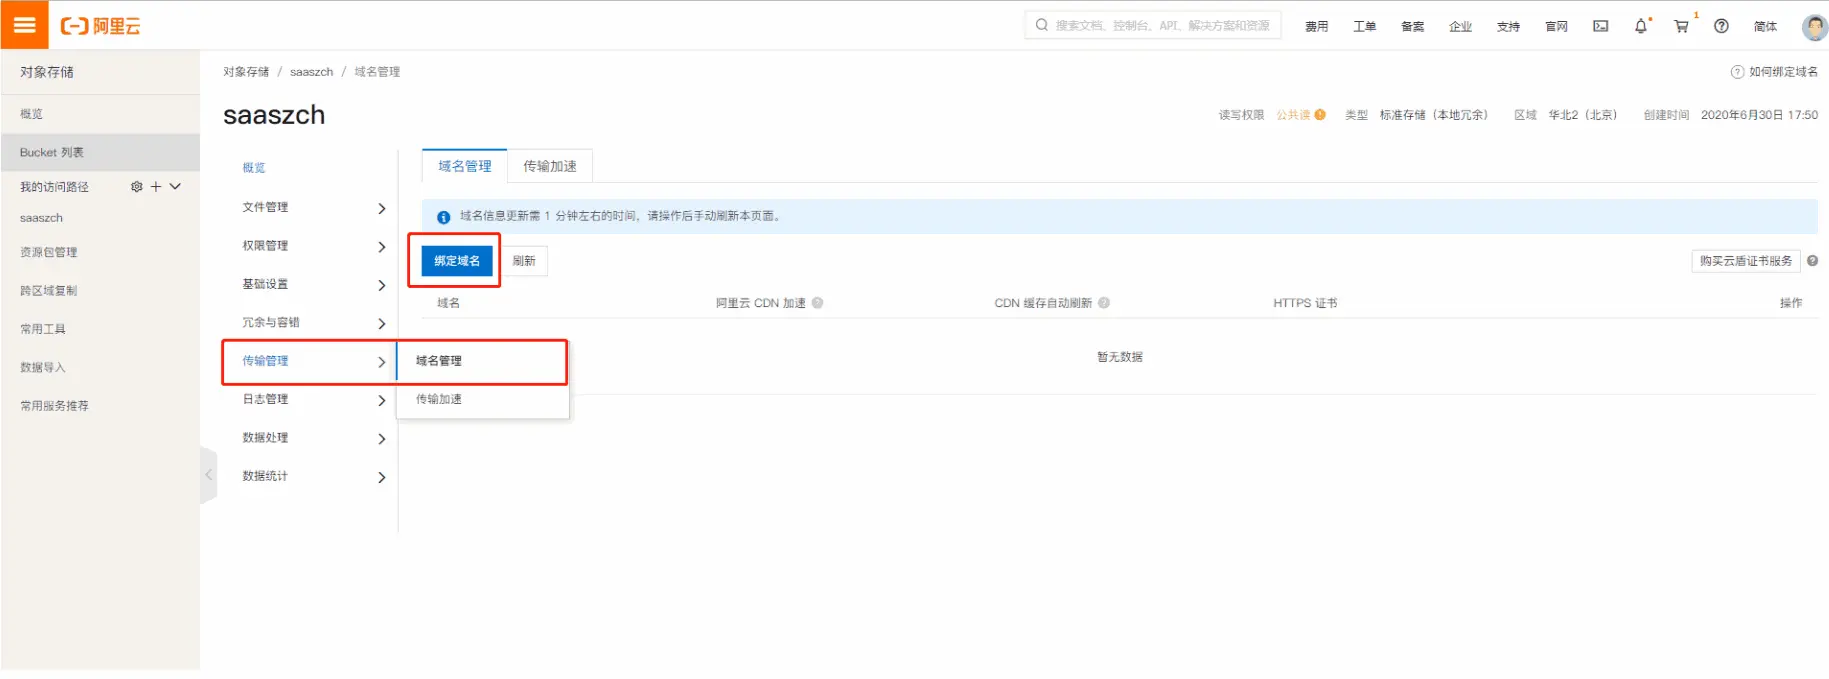Image resolution: width=1829 pixels, height=679 pixels.
Task: Collapse the 我的访问路径 section chevron
Action: pos(175,187)
